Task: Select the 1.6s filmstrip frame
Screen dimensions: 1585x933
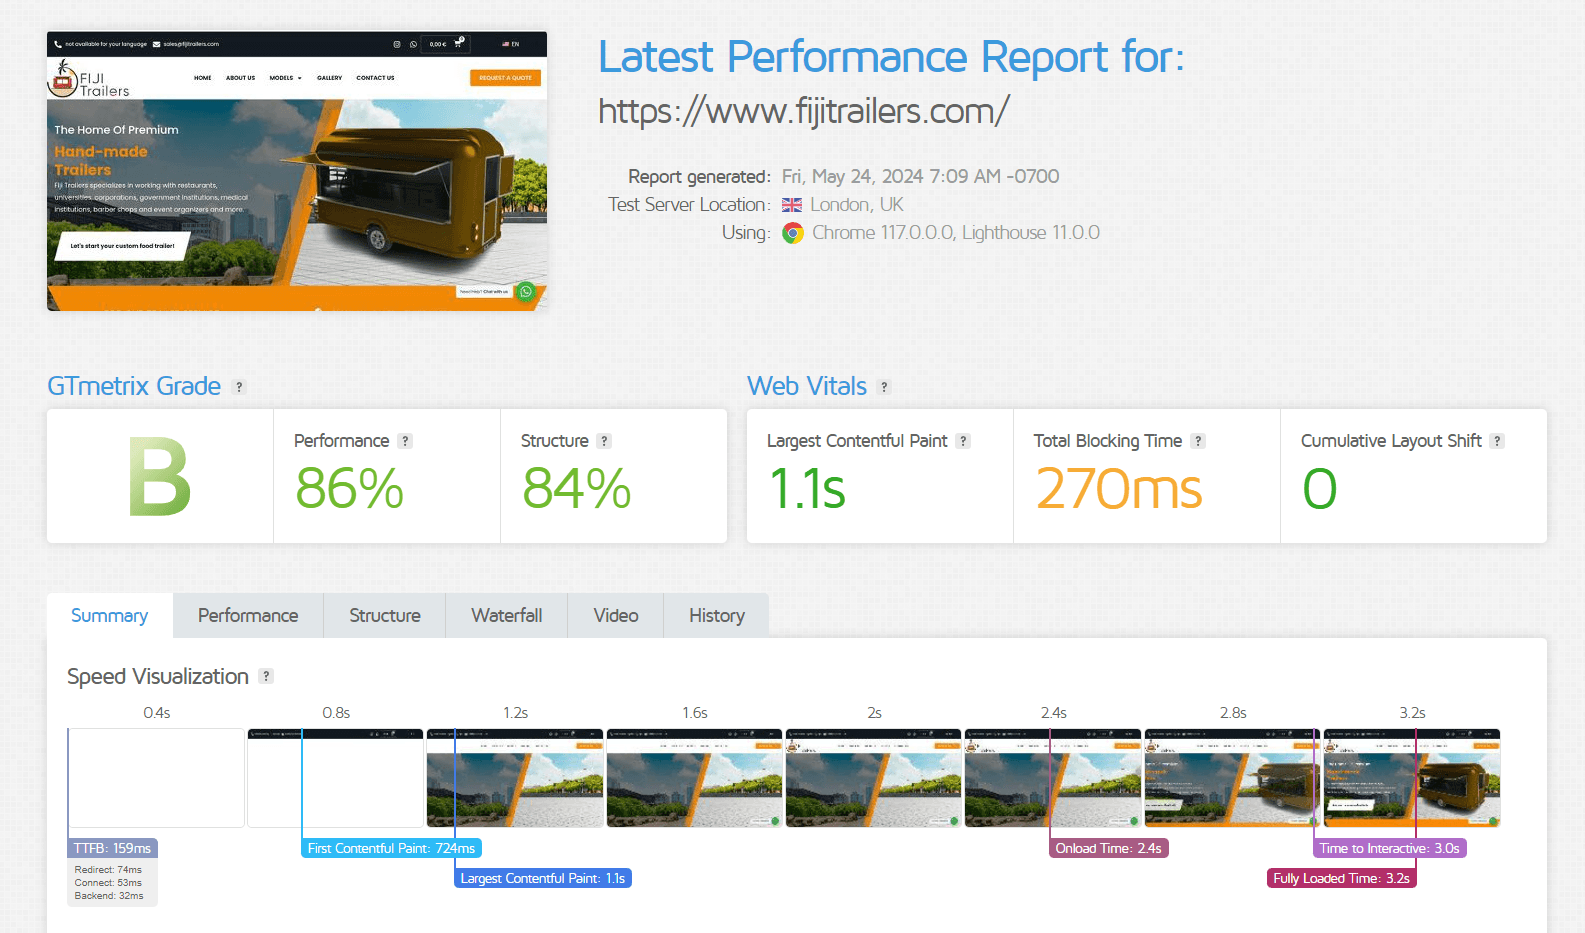Action: coord(695,778)
